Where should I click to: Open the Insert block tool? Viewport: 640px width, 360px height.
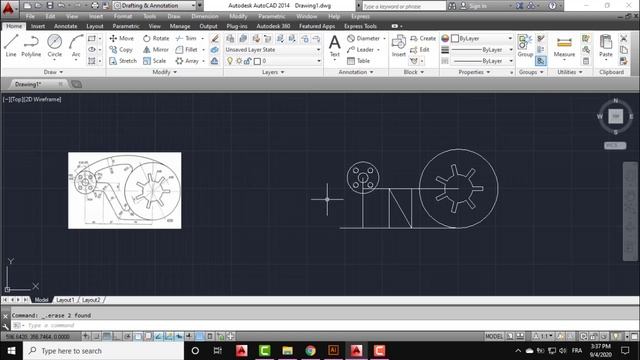click(398, 45)
